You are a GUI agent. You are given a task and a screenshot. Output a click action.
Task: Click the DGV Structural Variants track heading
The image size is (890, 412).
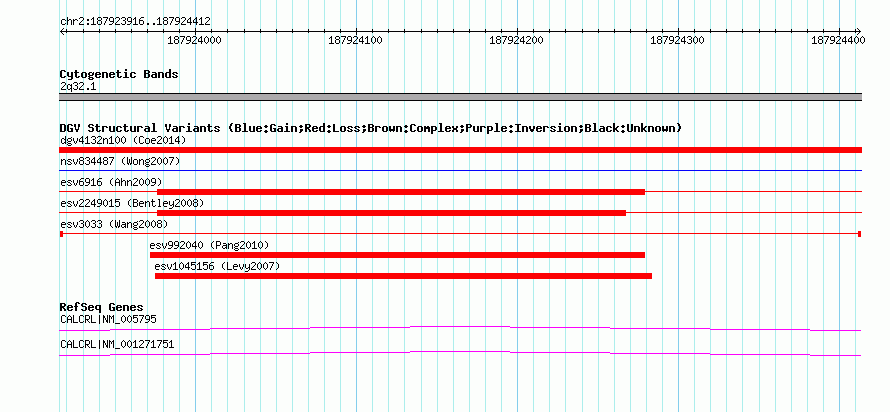(x=371, y=128)
